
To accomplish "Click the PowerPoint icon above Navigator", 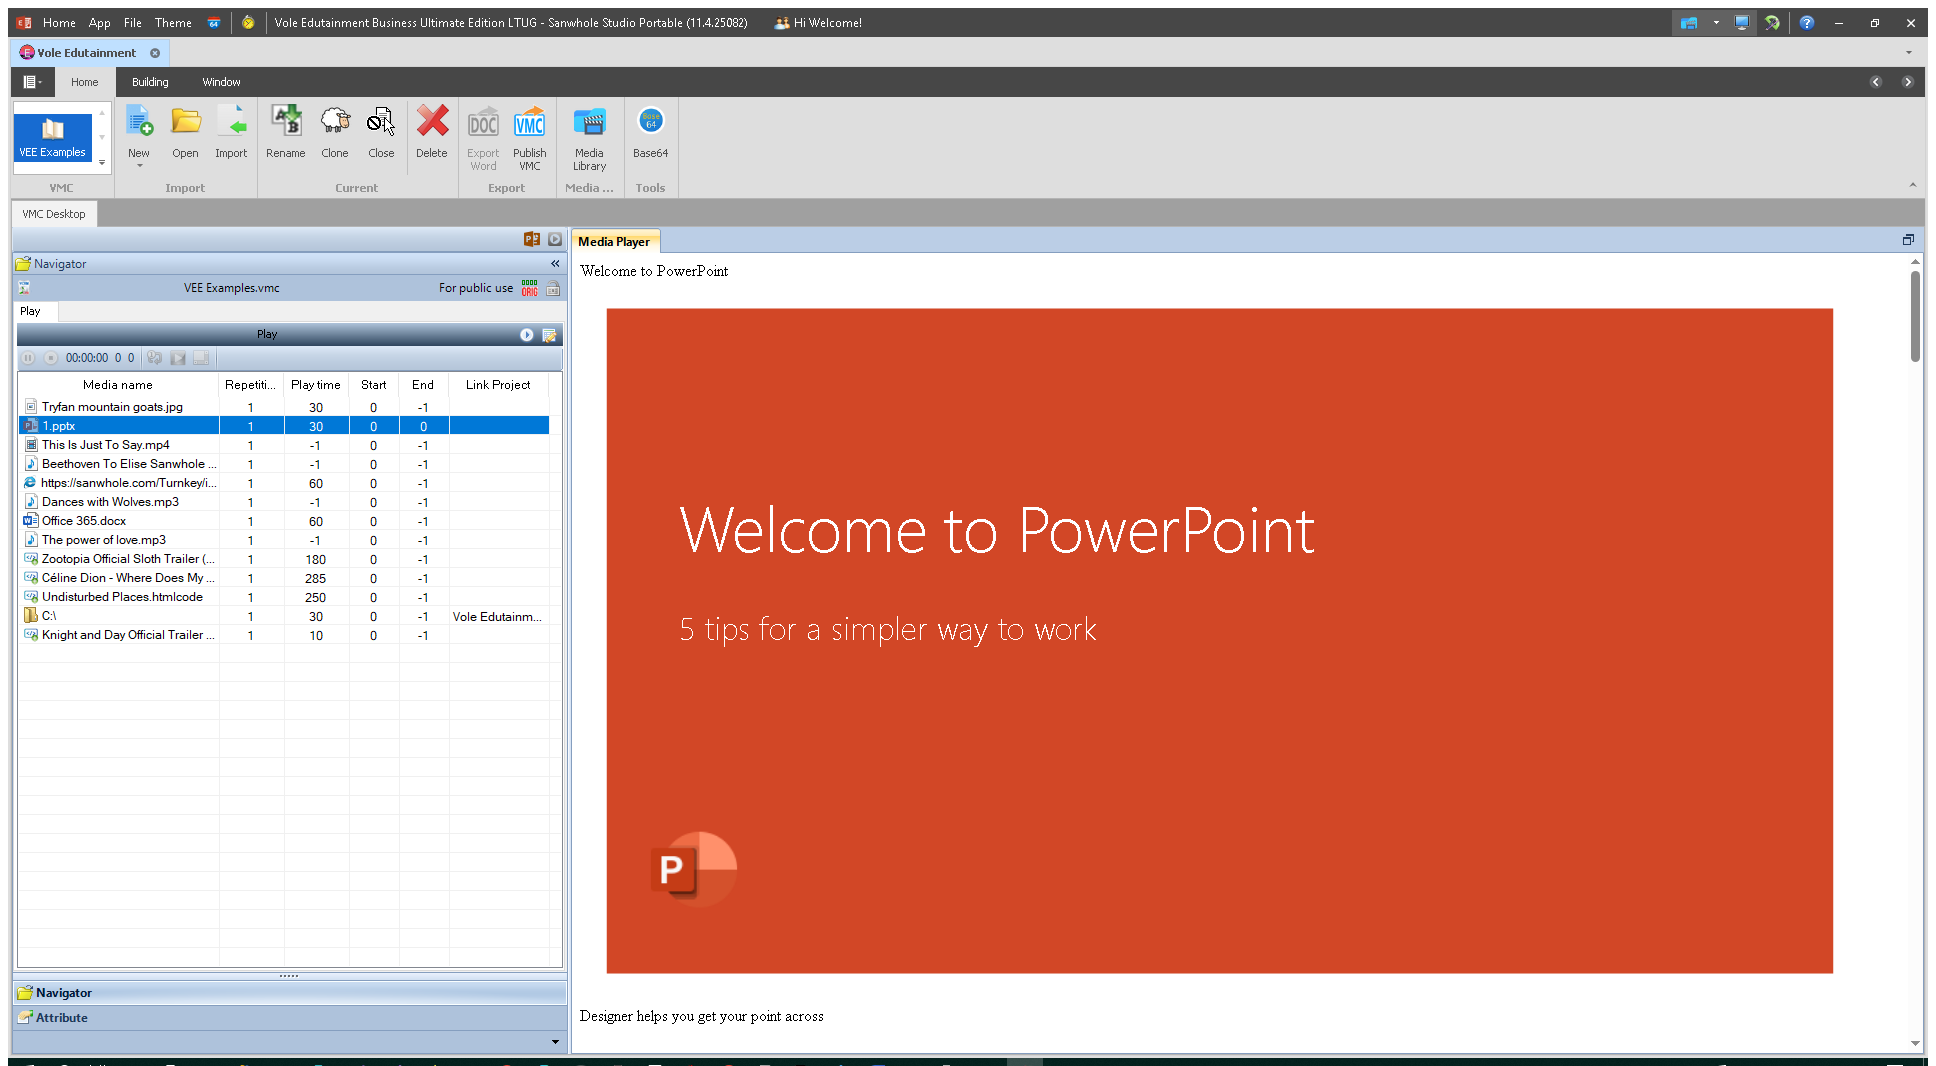I will point(532,240).
